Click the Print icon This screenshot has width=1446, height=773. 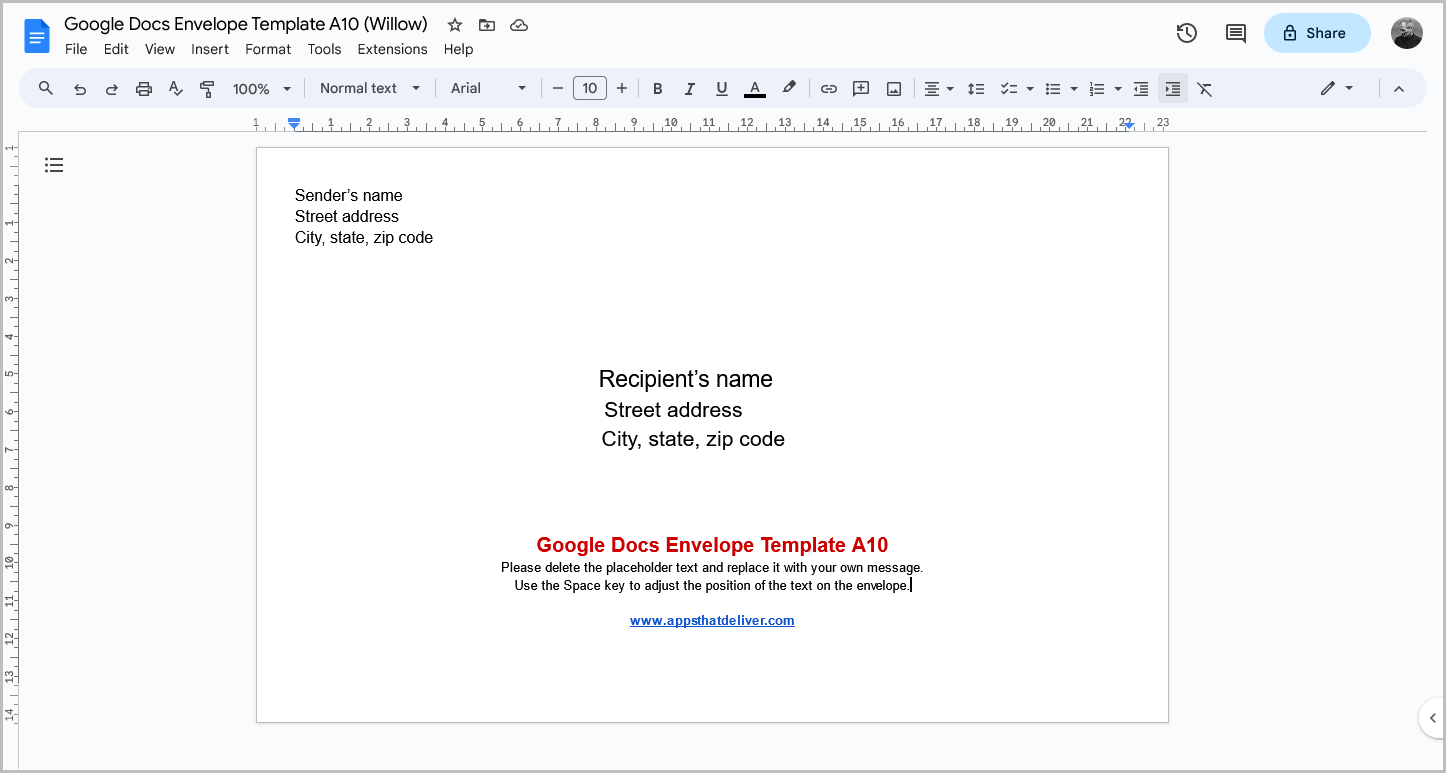coord(143,88)
